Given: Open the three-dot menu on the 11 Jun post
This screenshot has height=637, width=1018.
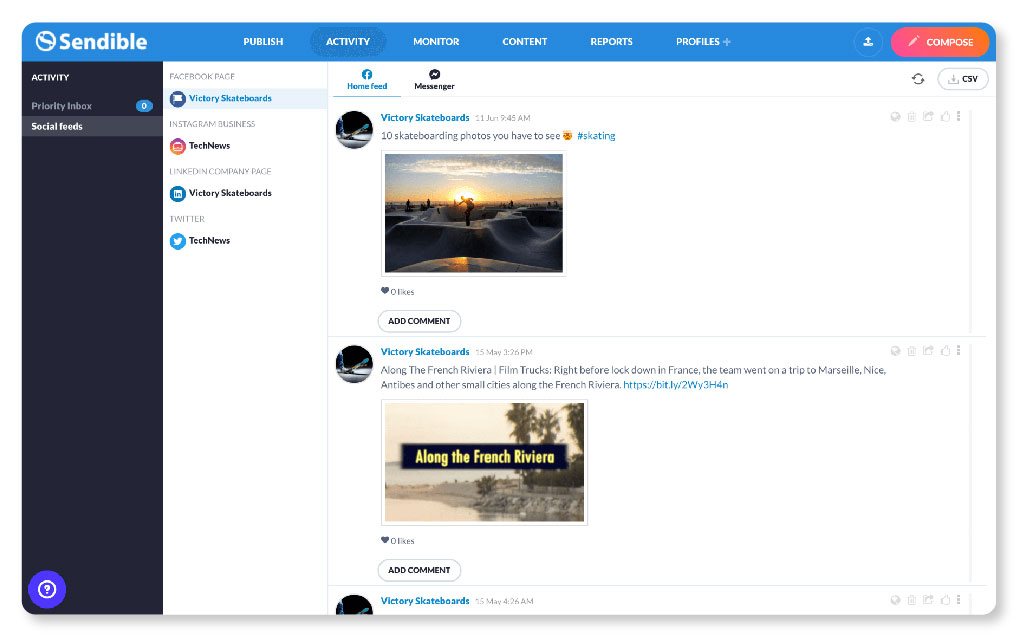Looking at the screenshot, I should pos(958,117).
